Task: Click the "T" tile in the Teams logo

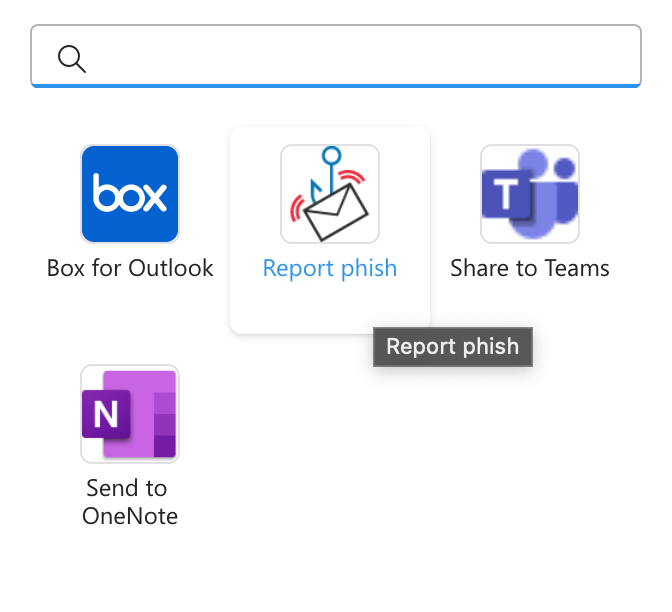Action: 506,194
